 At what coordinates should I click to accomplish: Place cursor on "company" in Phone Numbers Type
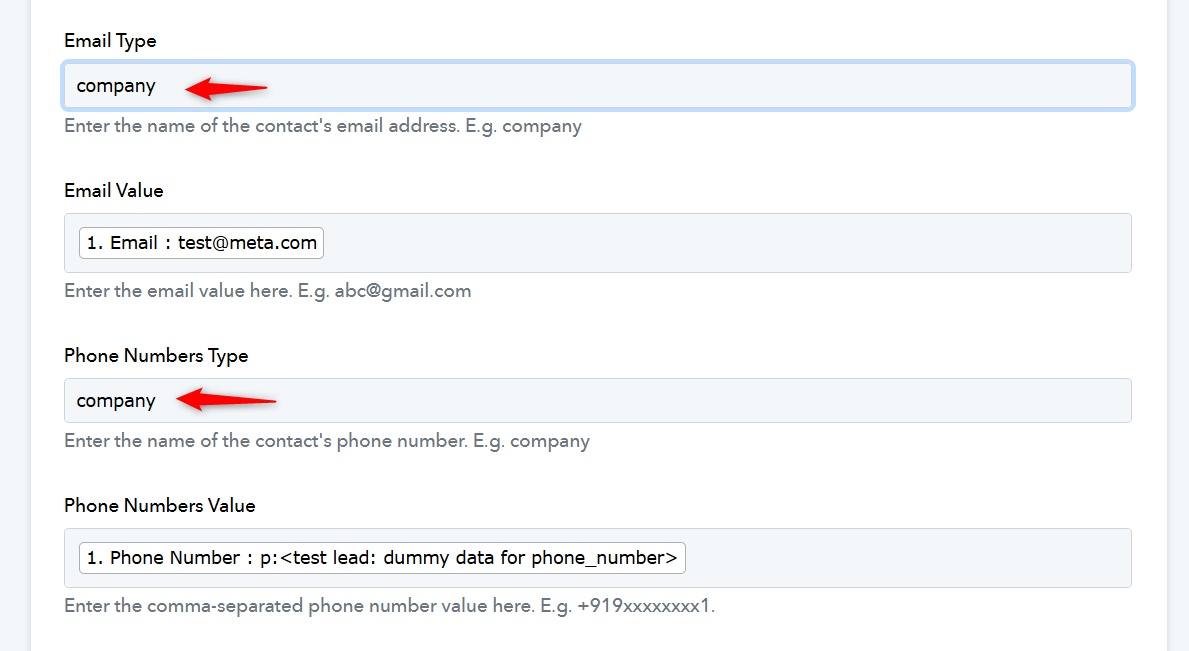tap(116, 401)
